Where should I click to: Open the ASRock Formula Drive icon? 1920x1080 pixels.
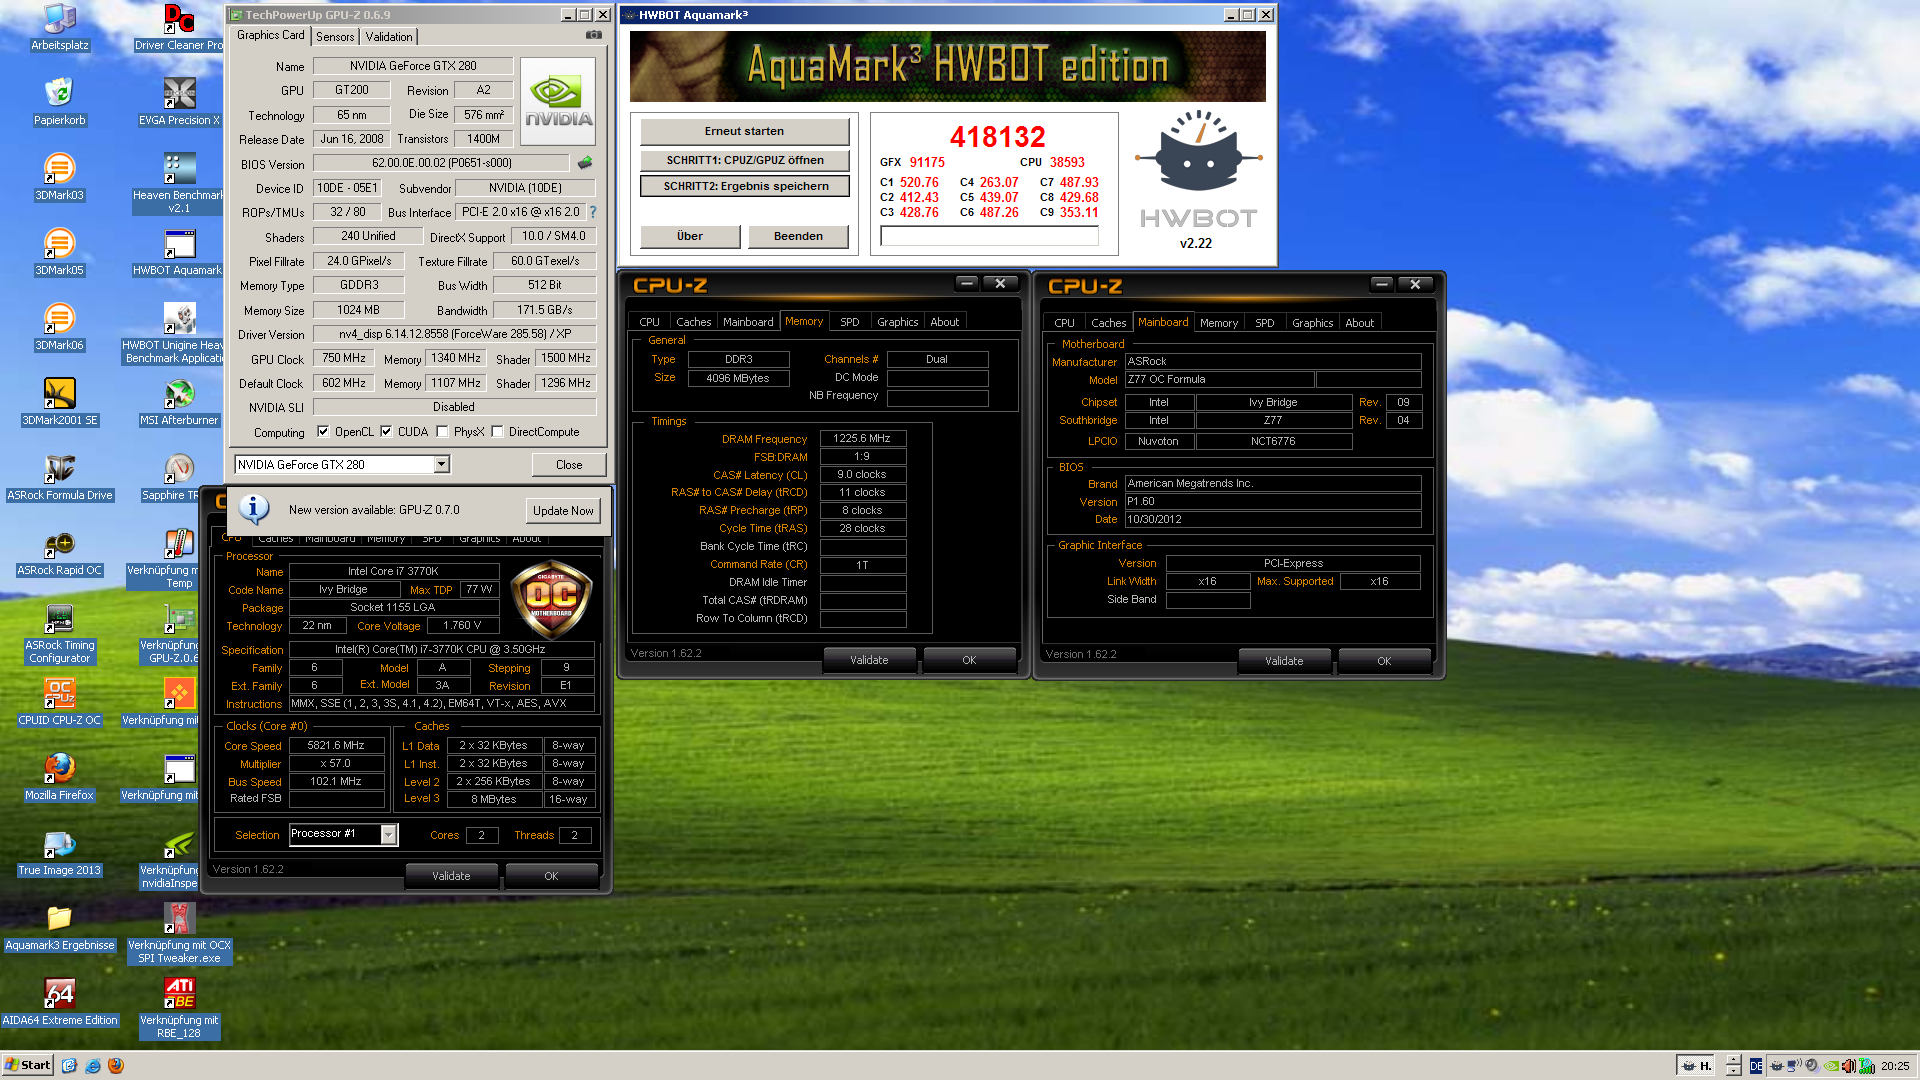pyautogui.click(x=59, y=477)
